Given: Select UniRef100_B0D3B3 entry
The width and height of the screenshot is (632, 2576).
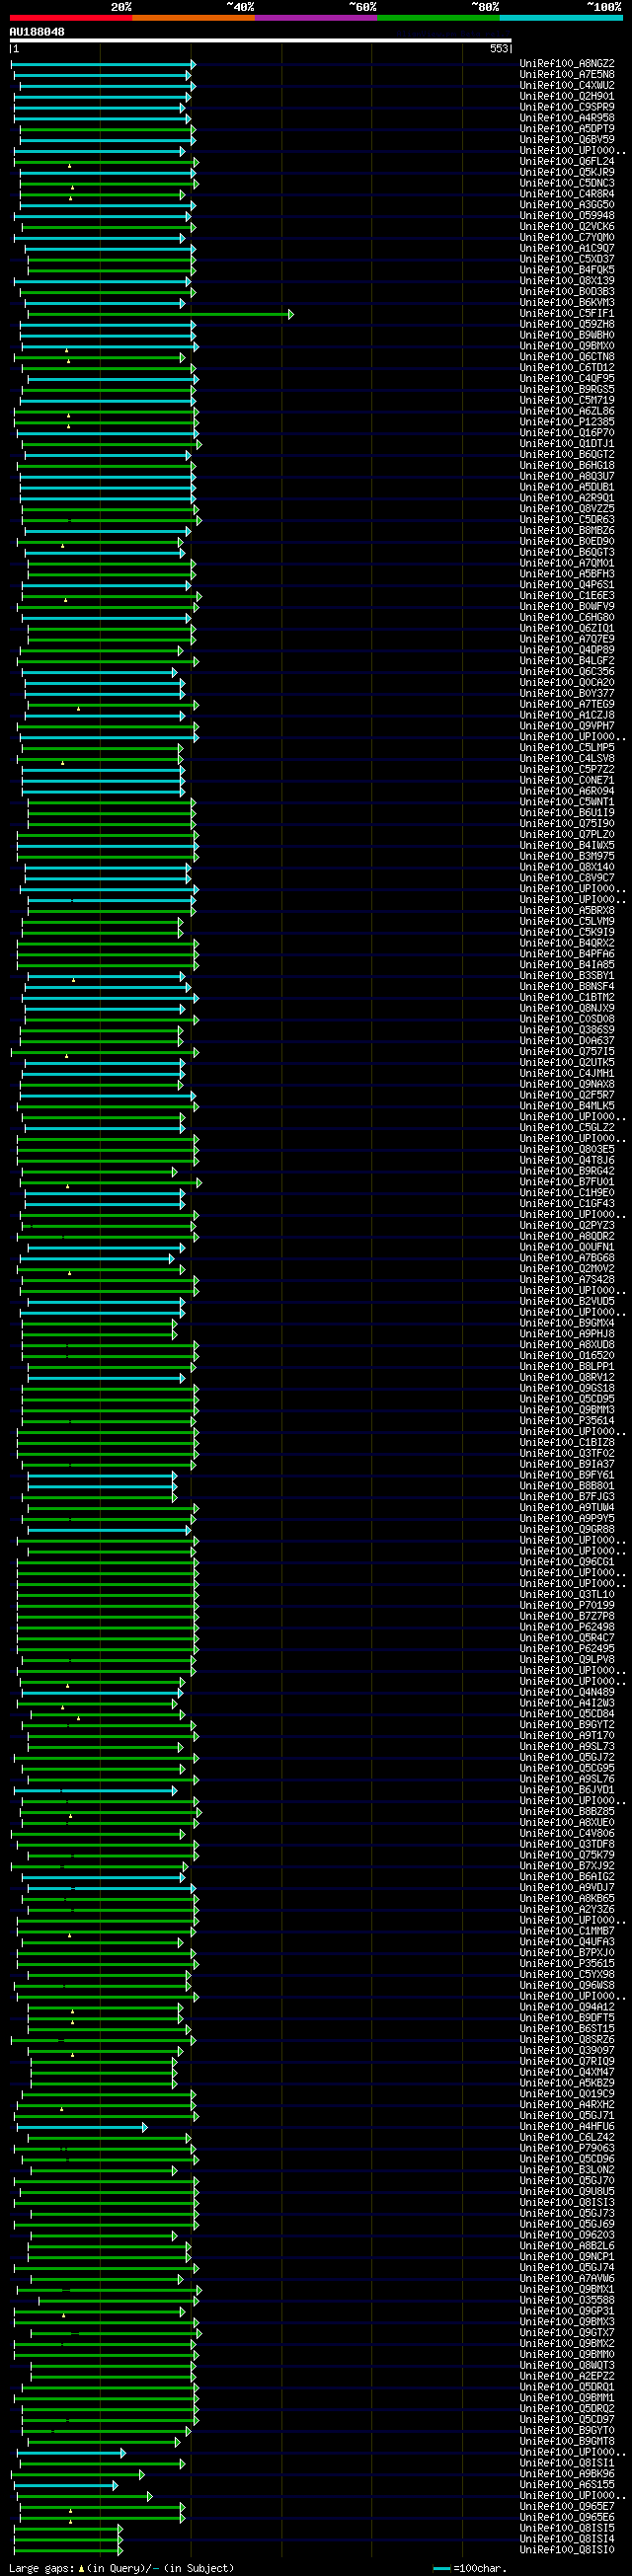Looking at the screenshot, I should (x=567, y=292).
